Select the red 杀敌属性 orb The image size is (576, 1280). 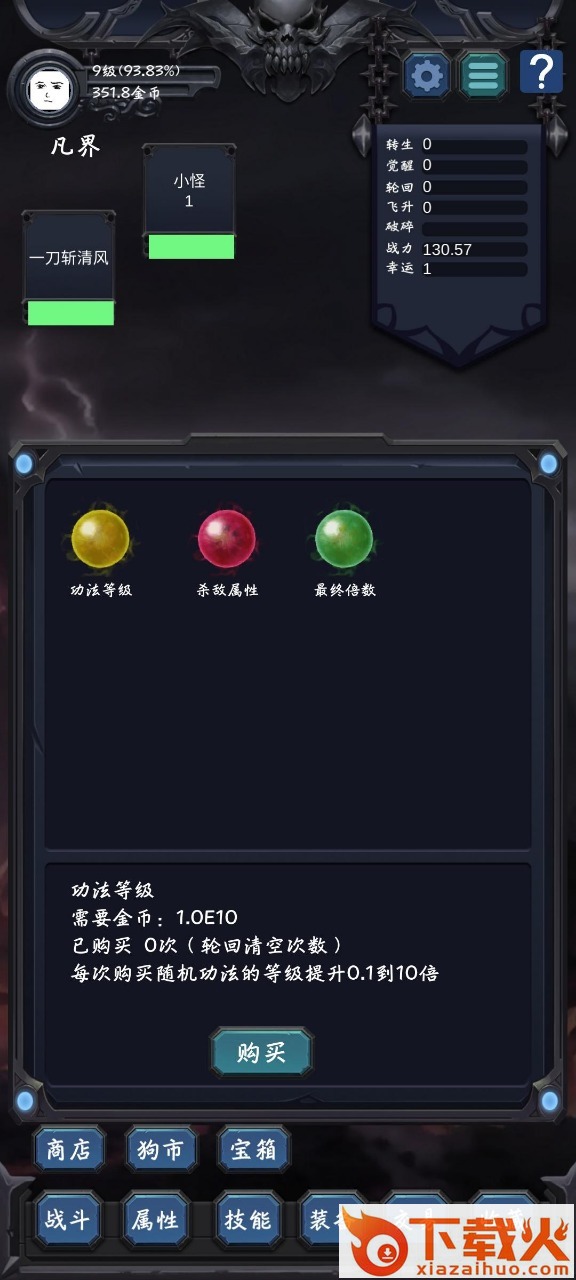[227, 538]
